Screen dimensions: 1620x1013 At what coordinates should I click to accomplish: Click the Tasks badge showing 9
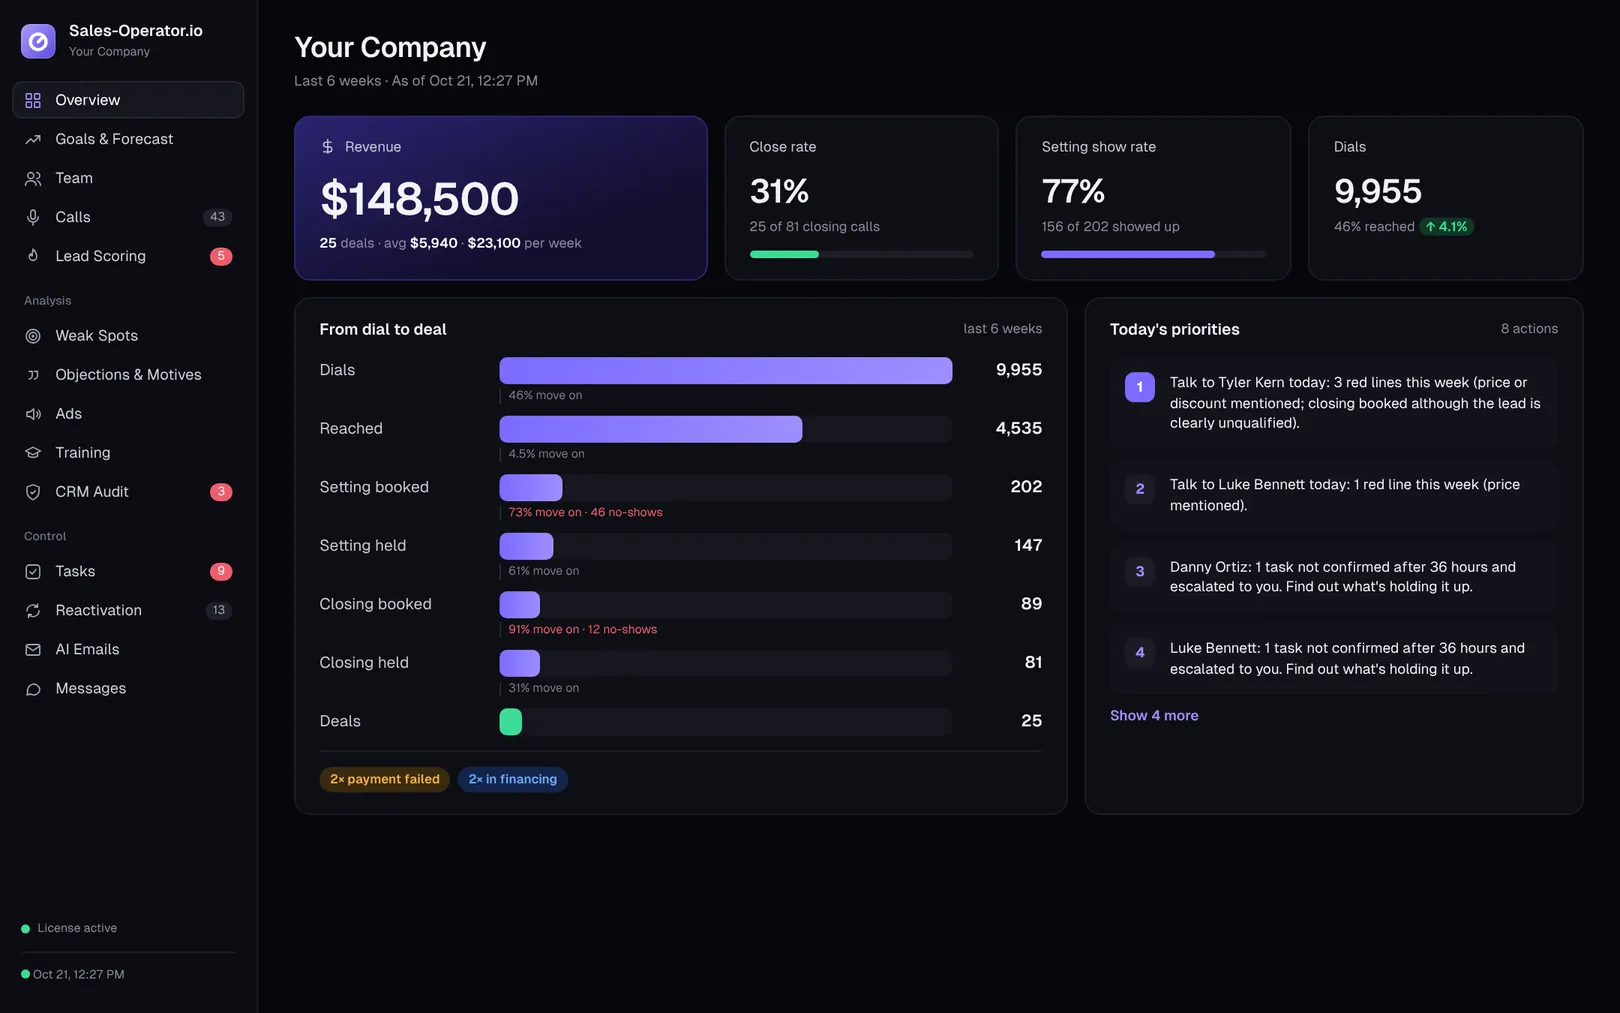pyautogui.click(x=221, y=571)
